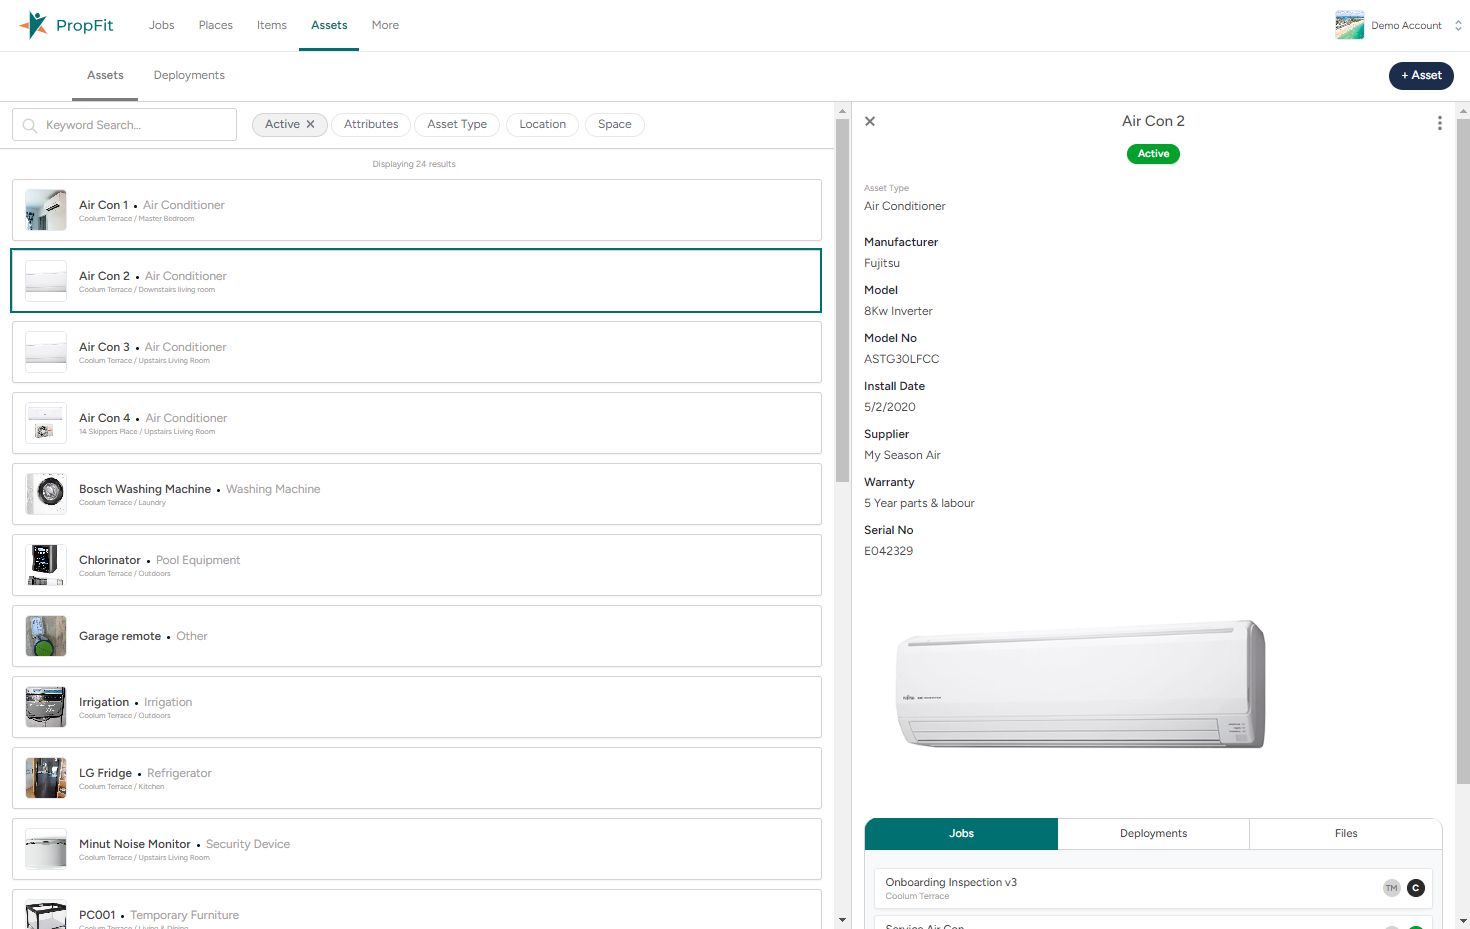This screenshot has width=1470, height=929.
Task: Open the Jobs menu in the top navigation
Action: 161,26
